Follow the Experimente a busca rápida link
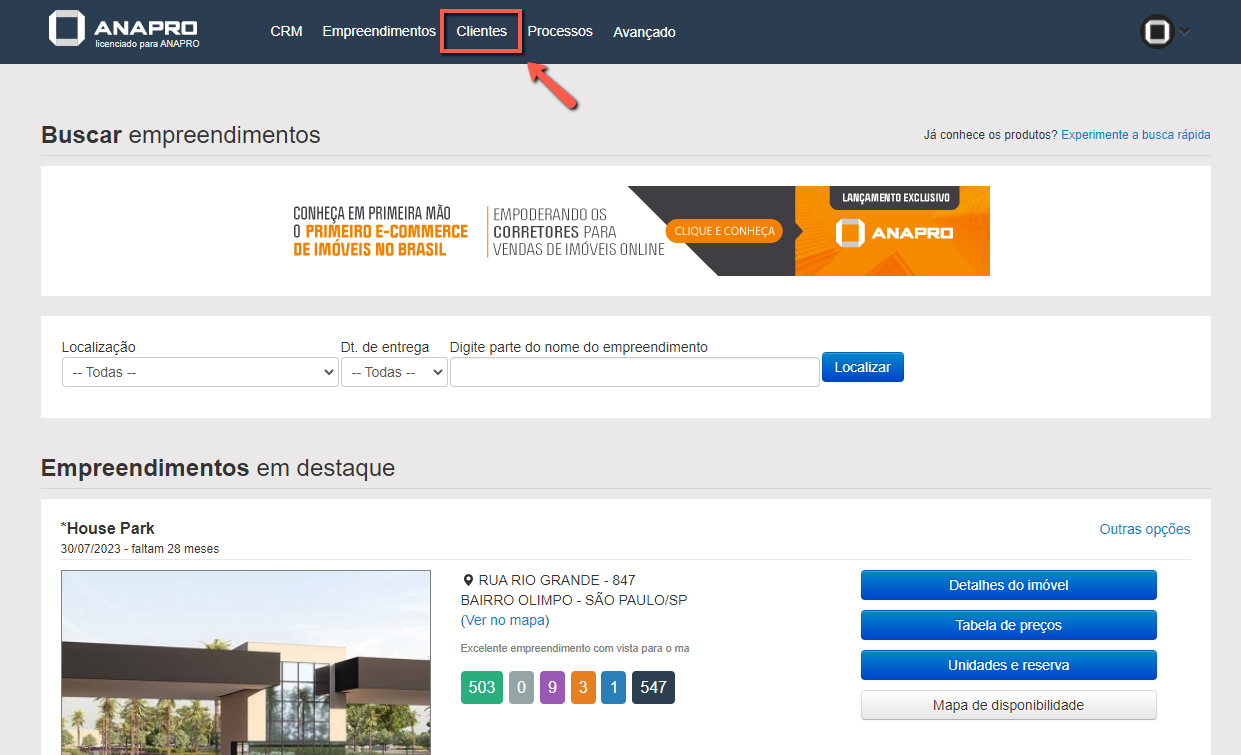This screenshot has width=1241, height=755. tap(1135, 134)
